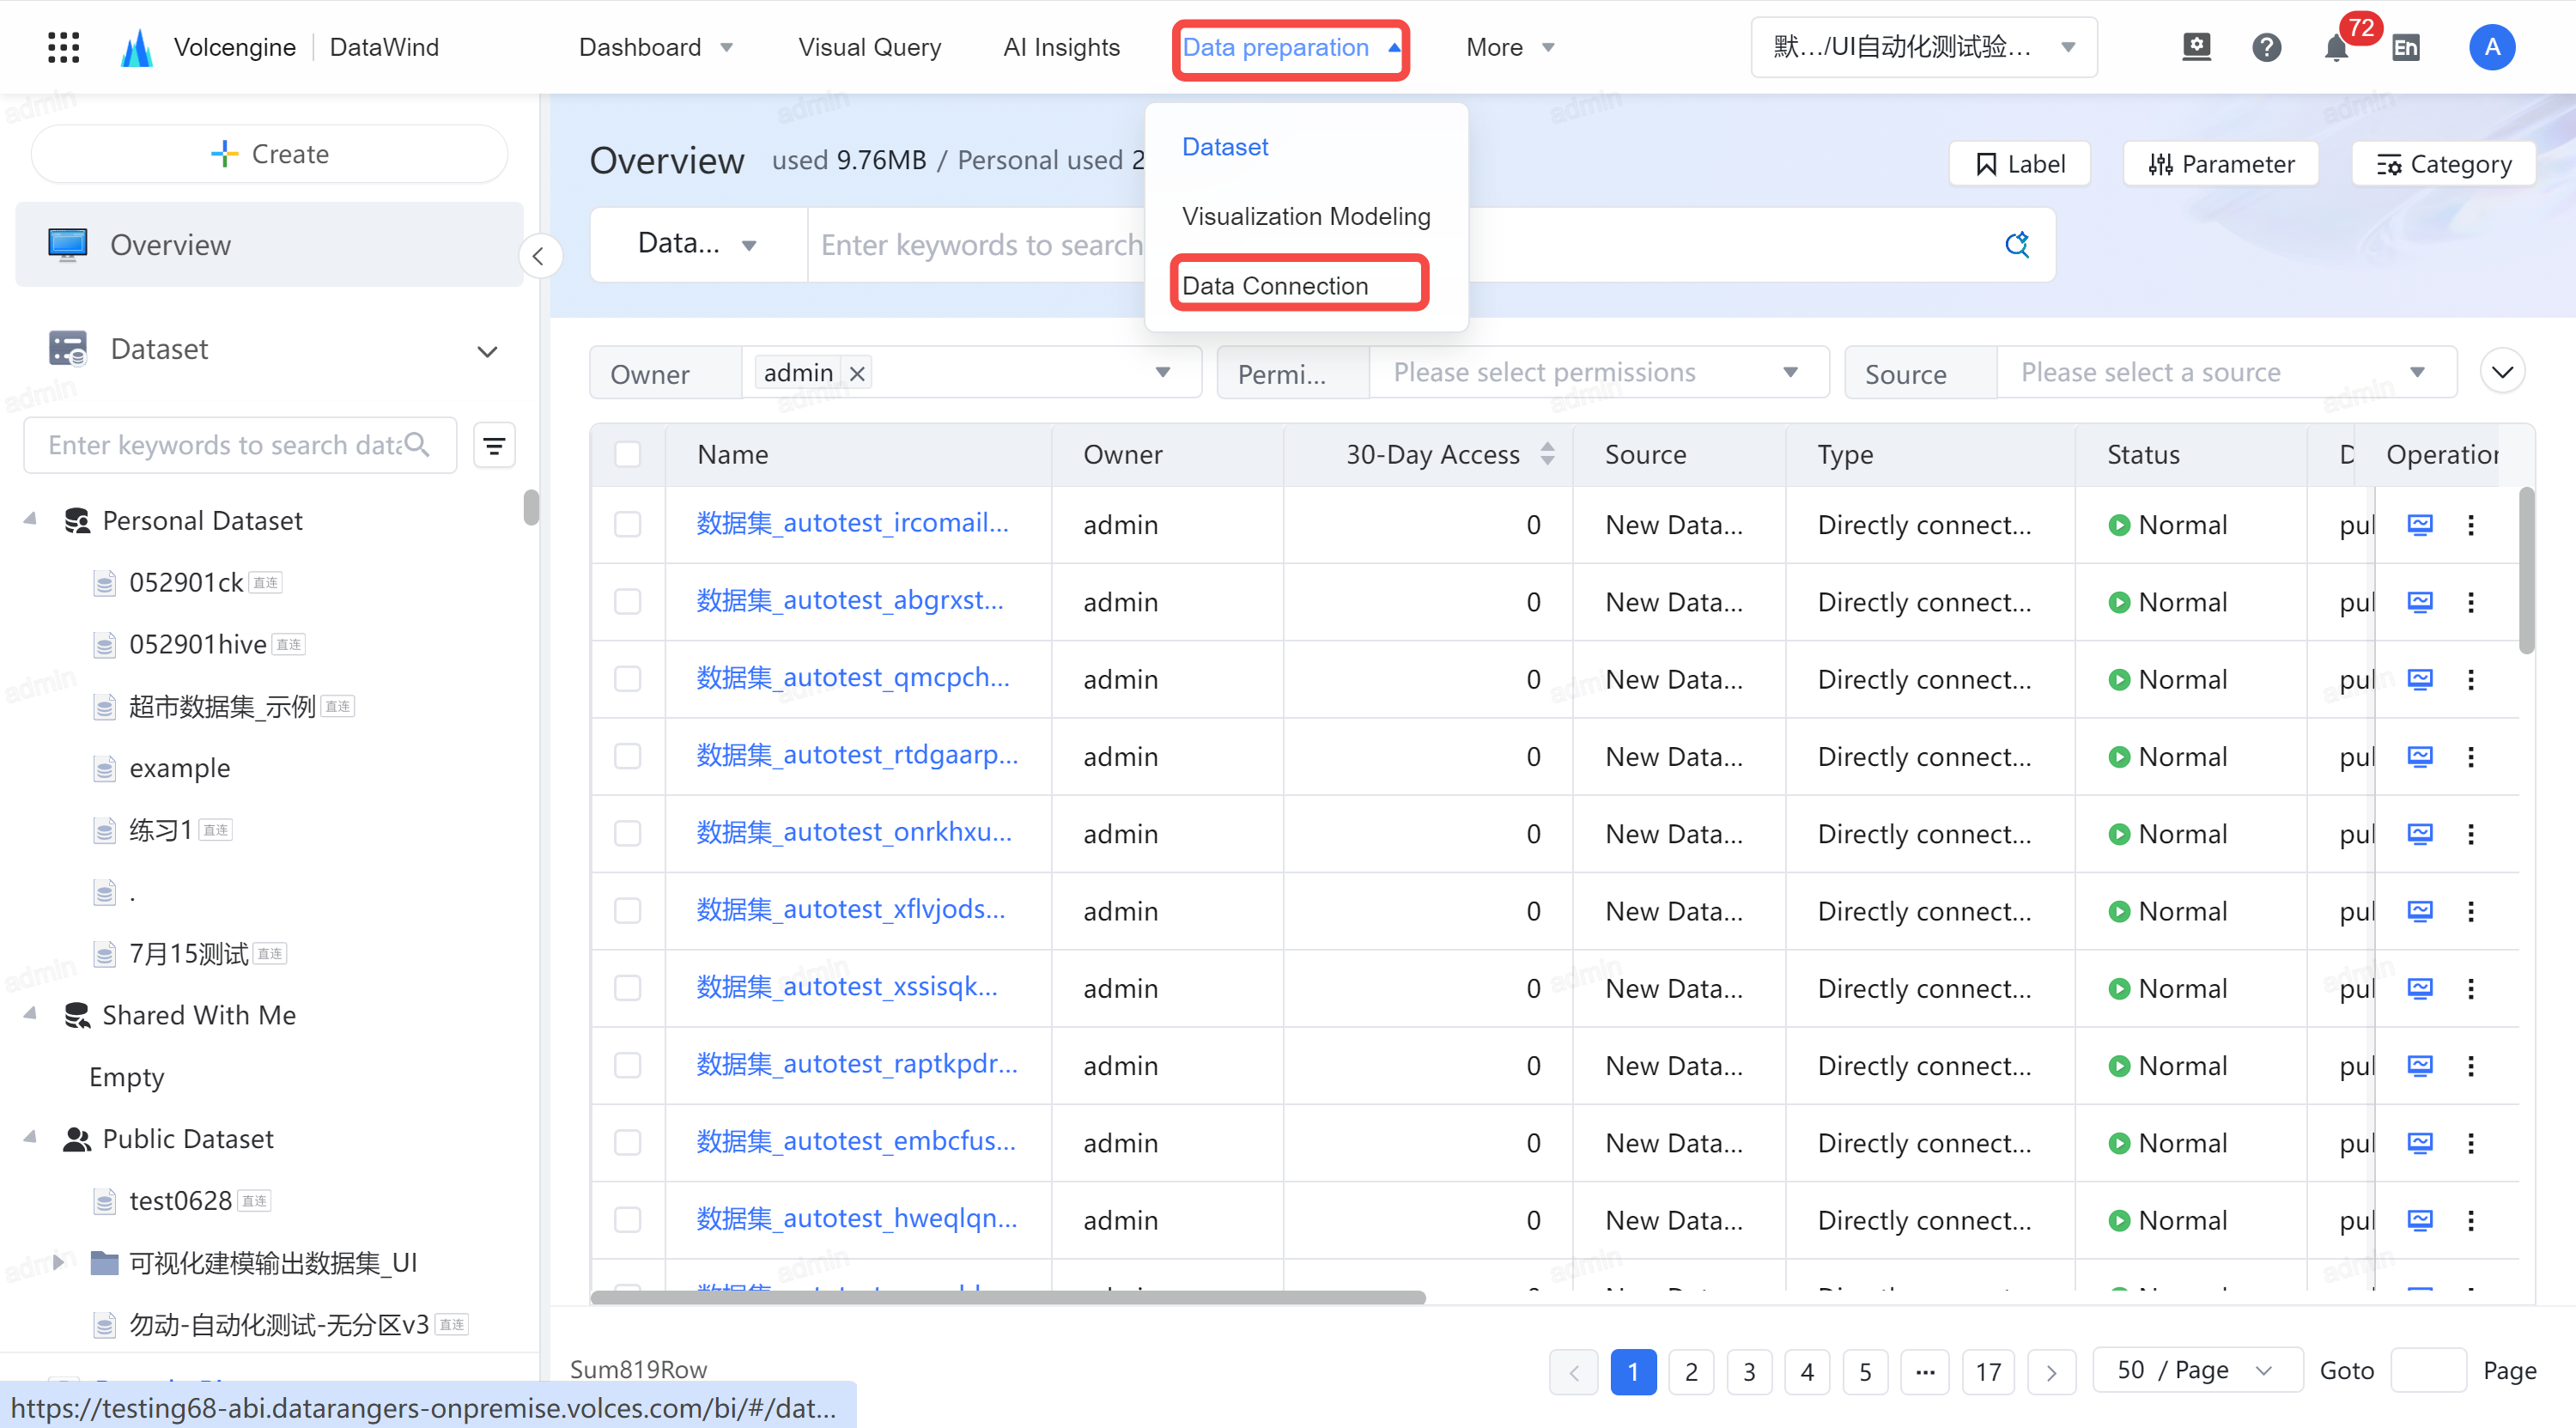
Task: Select Data Connection menu entry
Action: click(x=1275, y=286)
